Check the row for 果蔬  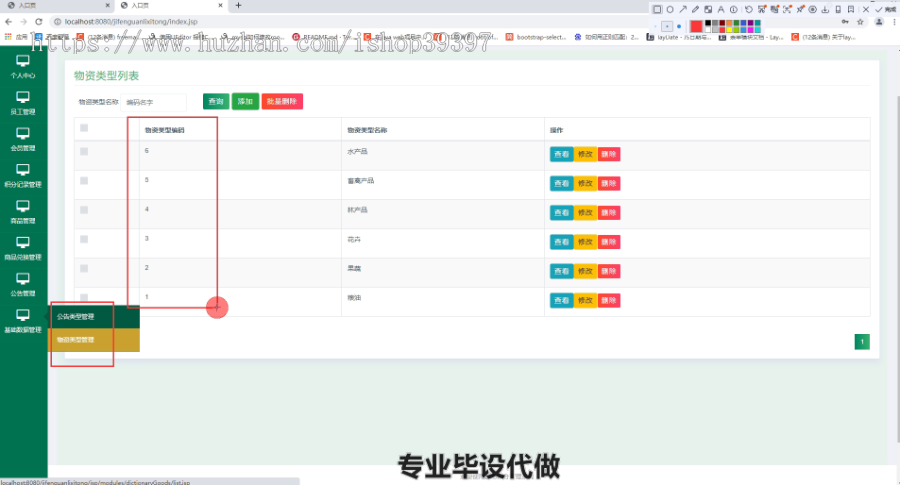(84, 269)
